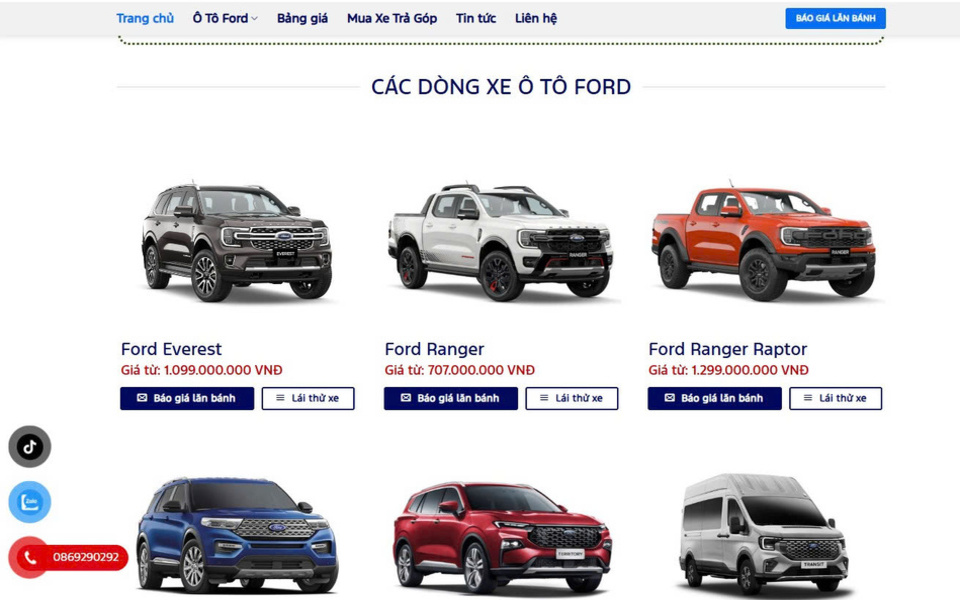The width and height of the screenshot is (960, 600).
Task: Go to Bảng giá menu
Action: point(302,18)
